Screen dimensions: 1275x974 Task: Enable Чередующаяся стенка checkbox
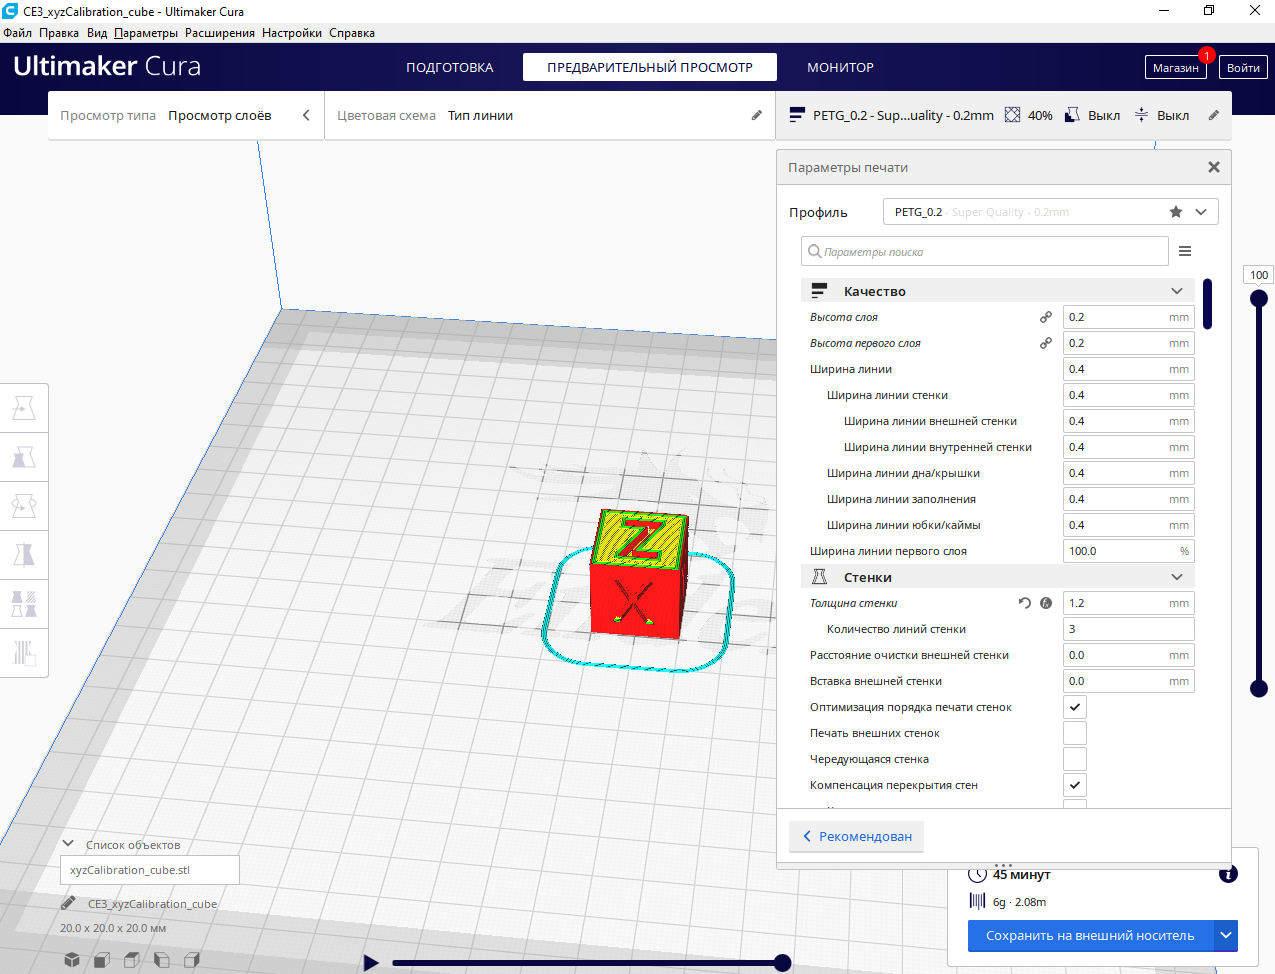pos(1075,759)
